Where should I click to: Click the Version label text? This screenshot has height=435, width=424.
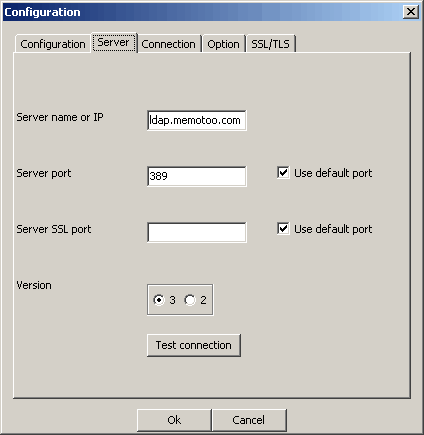[x=34, y=285]
